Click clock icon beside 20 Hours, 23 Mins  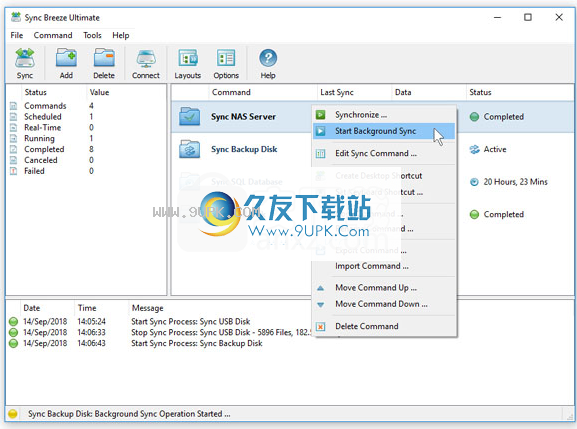click(x=474, y=182)
